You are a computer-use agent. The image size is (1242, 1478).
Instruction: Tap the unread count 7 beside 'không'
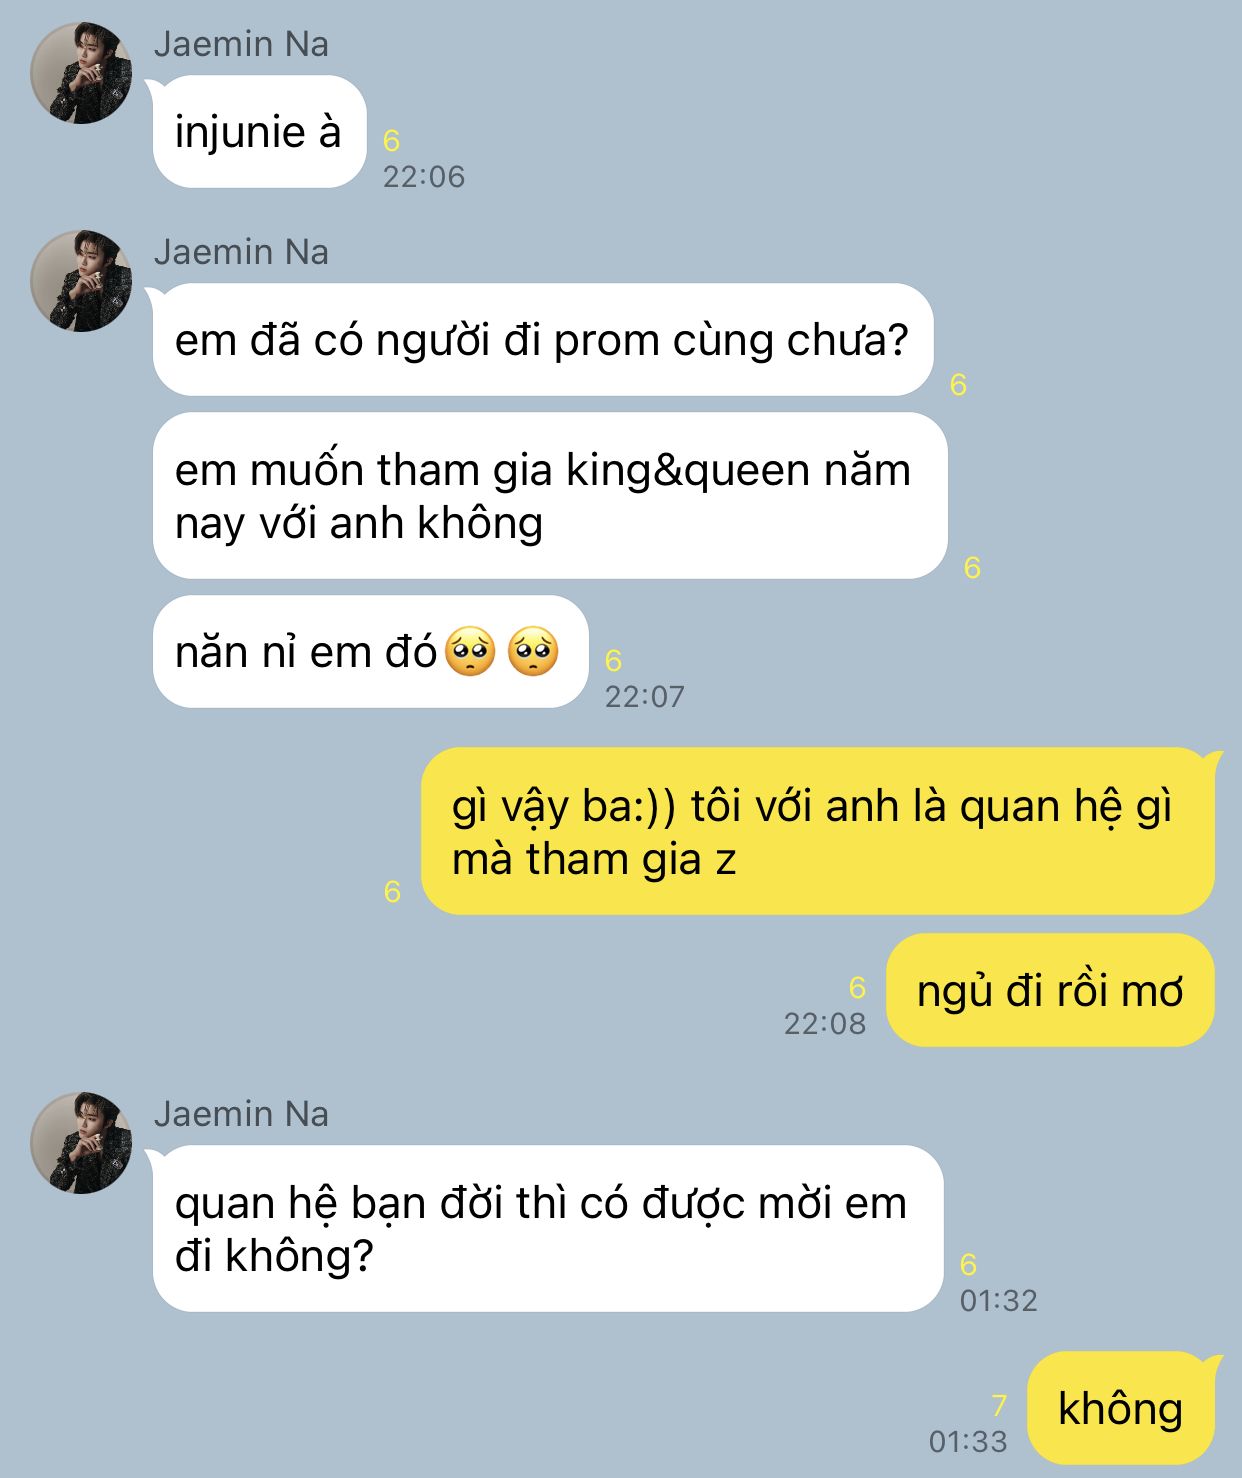pyautogui.click(x=998, y=1406)
